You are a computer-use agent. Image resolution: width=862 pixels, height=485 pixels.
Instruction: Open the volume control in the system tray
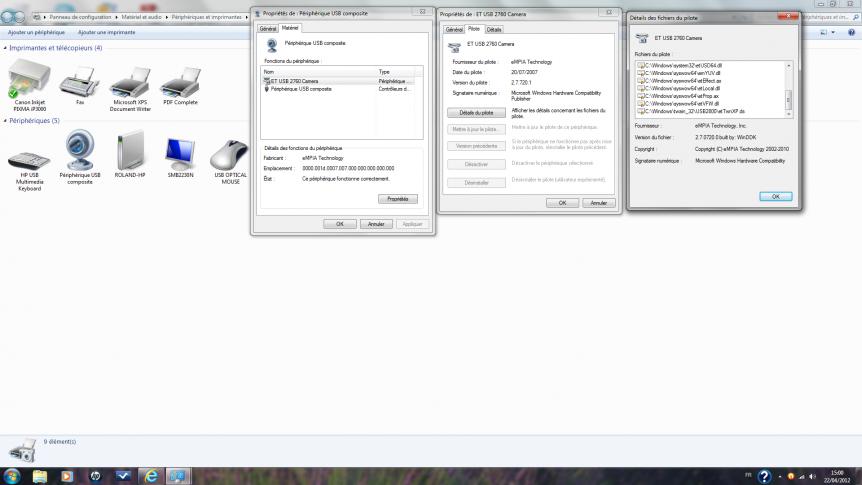coord(813,476)
